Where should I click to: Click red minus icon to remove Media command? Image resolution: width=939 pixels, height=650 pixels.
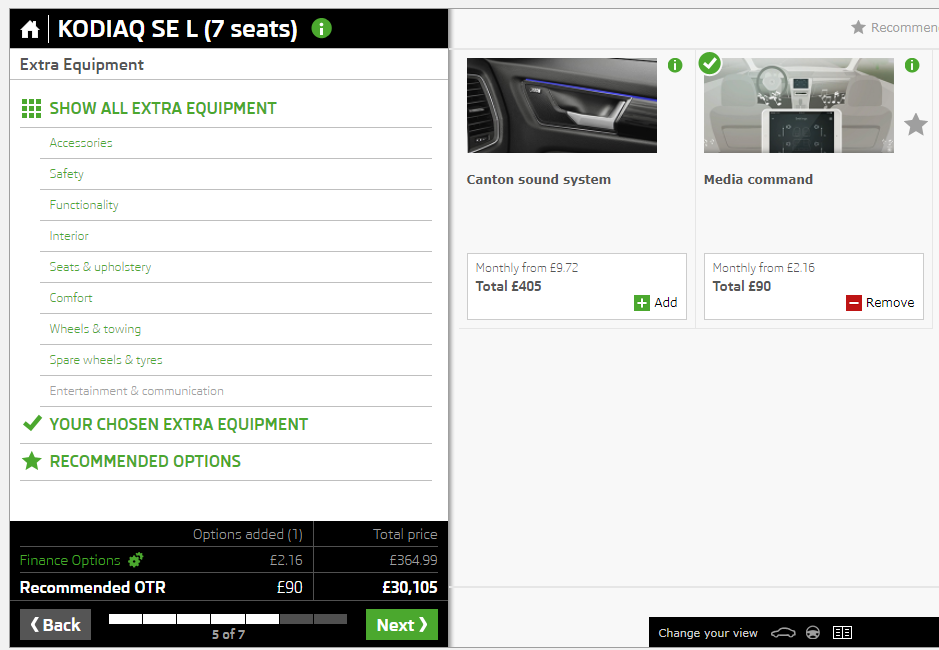pyautogui.click(x=853, y=303)
